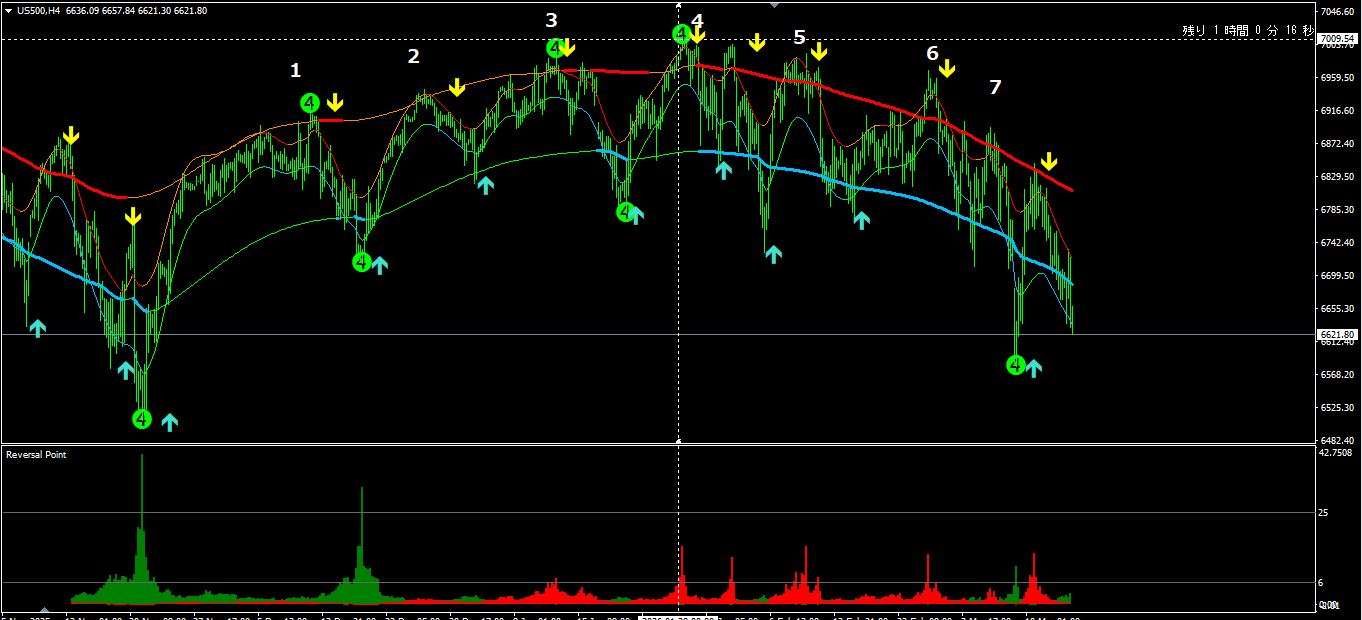Click the lowest green circle 4 marker on chart
This screenshot has width=1362, height=620.
[x=141, y=419]
